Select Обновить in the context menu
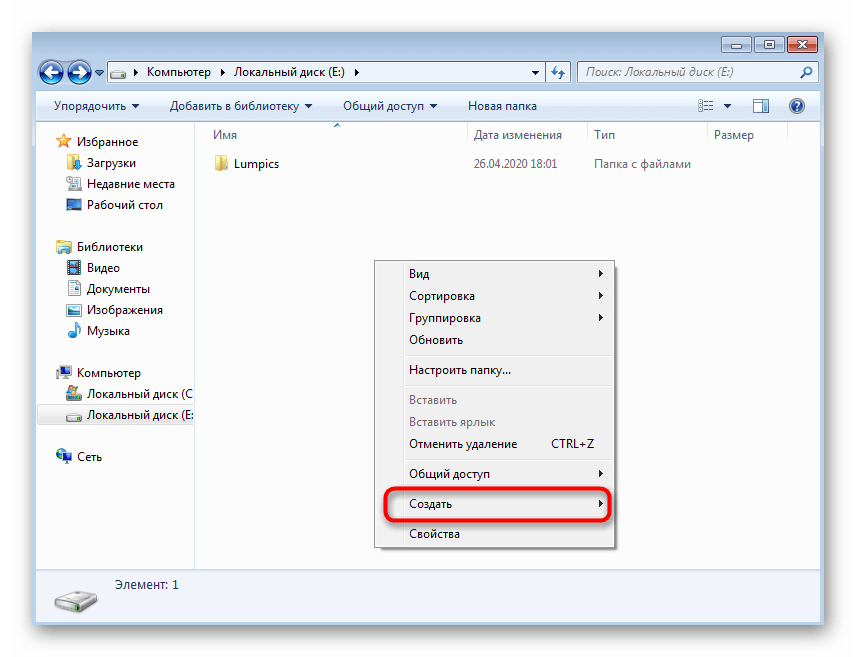Image resolution: width=856 pixels, height=657 pixels. click(436, 340)
